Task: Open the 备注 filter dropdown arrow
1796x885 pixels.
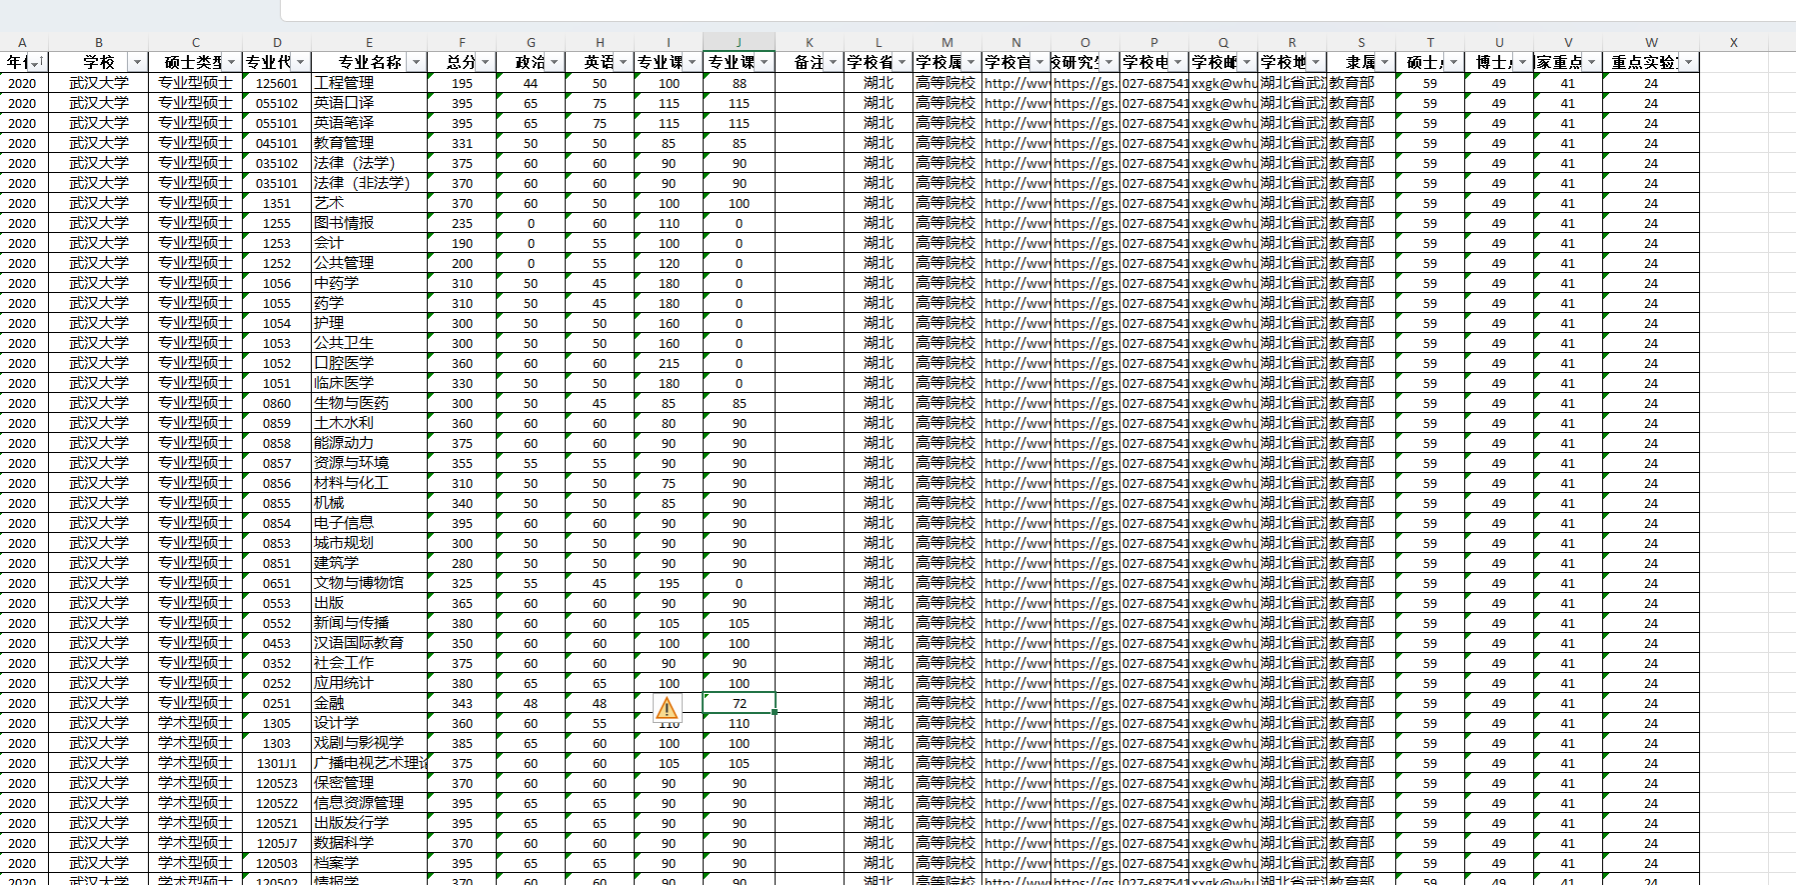Action: 833,62
